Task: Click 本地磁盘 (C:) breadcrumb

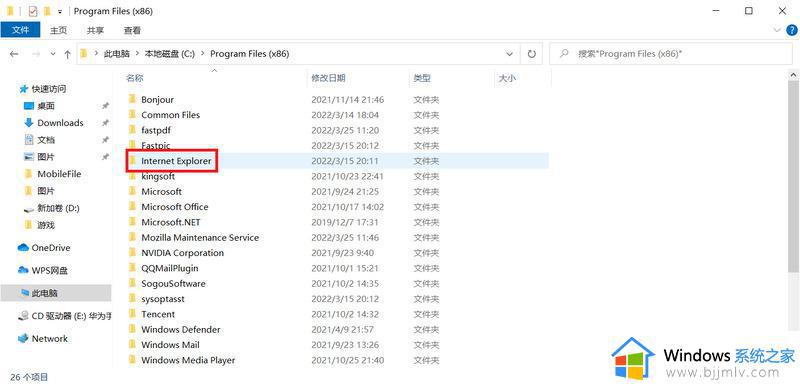Action: tap(170, 54)
